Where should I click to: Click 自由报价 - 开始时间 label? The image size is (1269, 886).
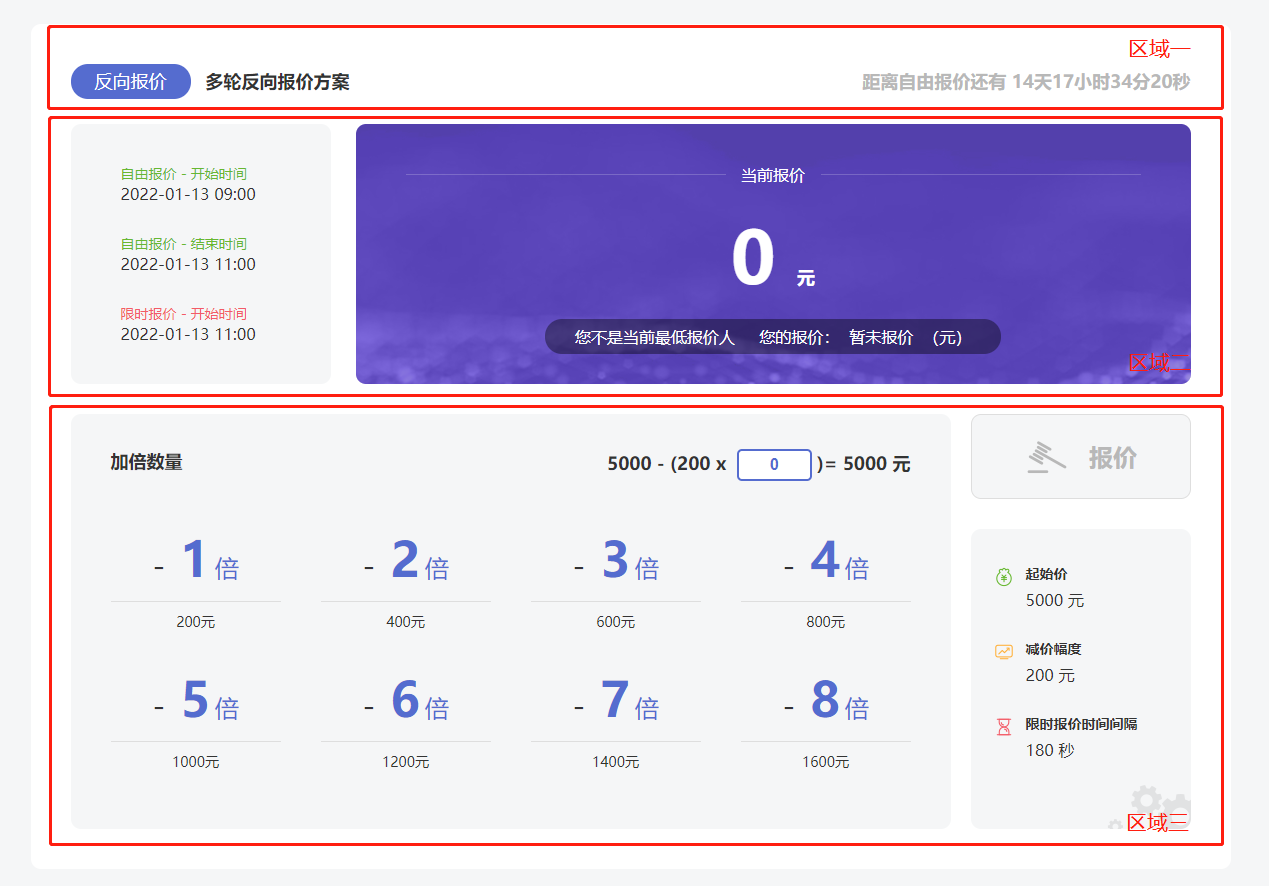click(x=183, y=174)
